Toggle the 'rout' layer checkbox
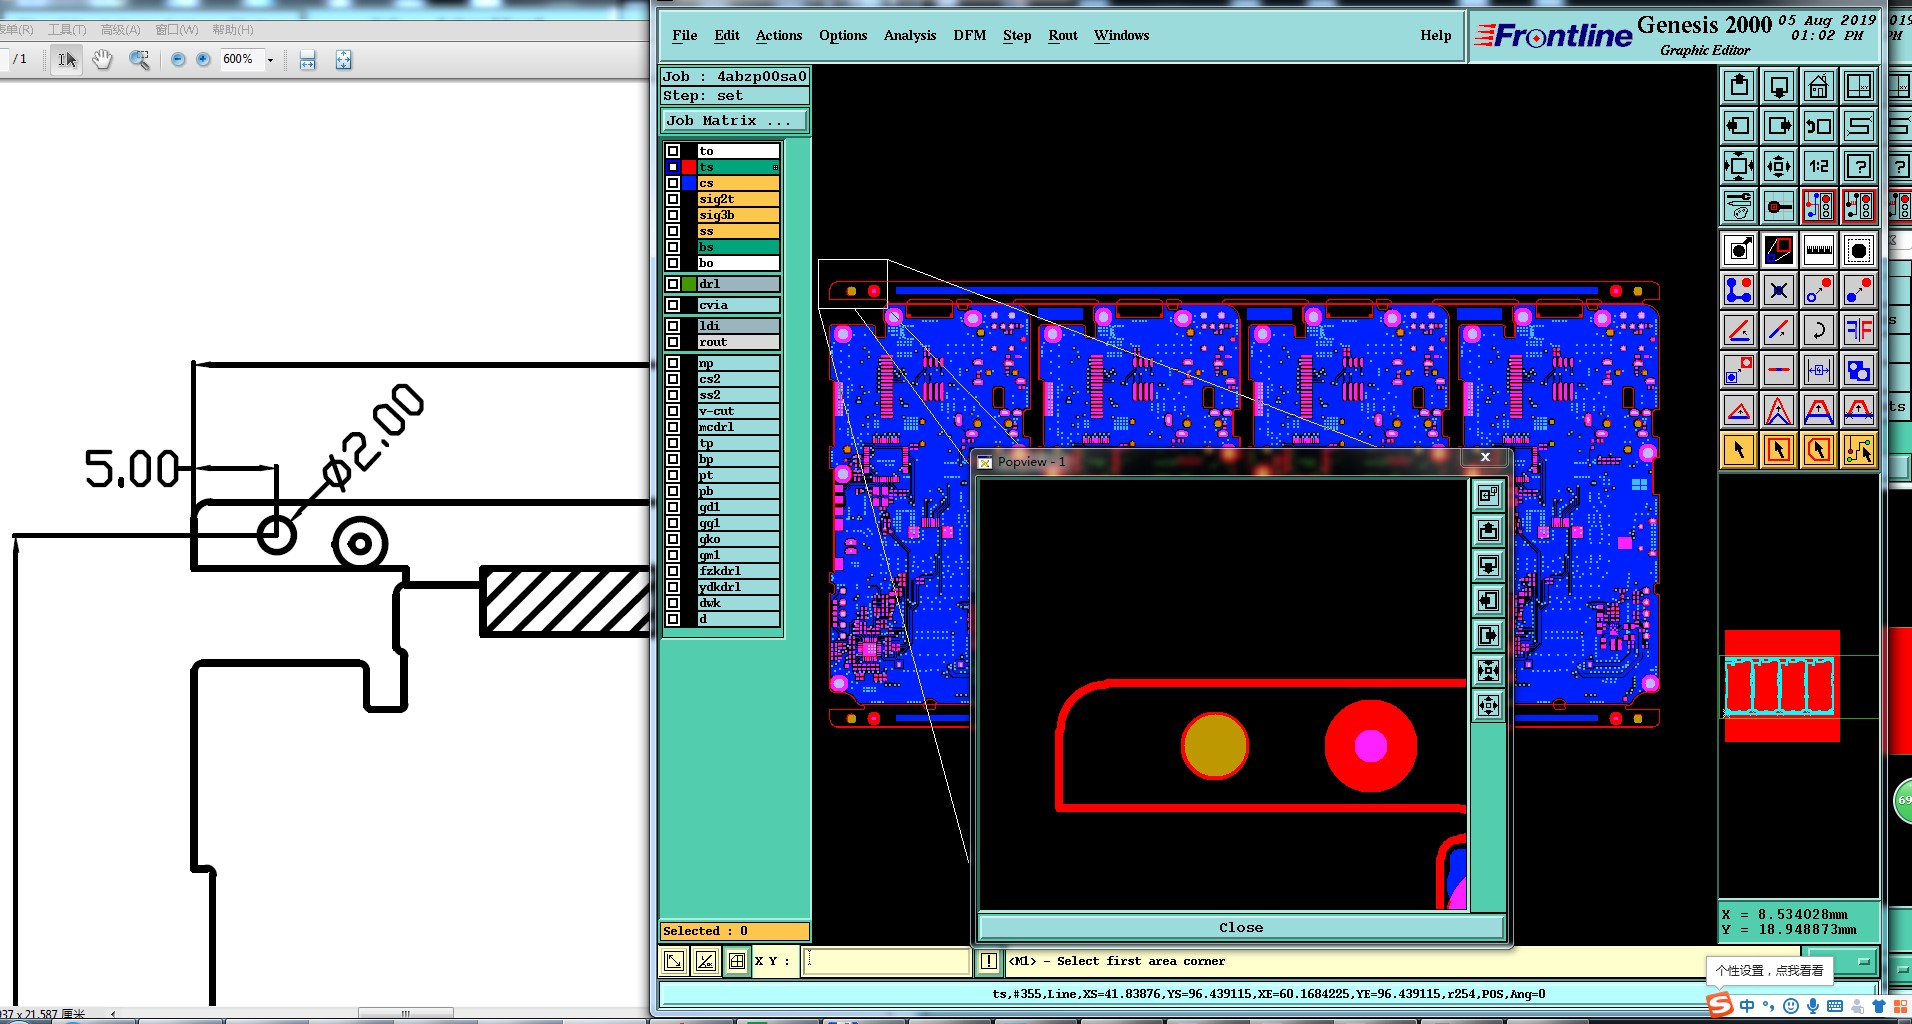The image size is (1912, 1024). click(x=673, y=342)
